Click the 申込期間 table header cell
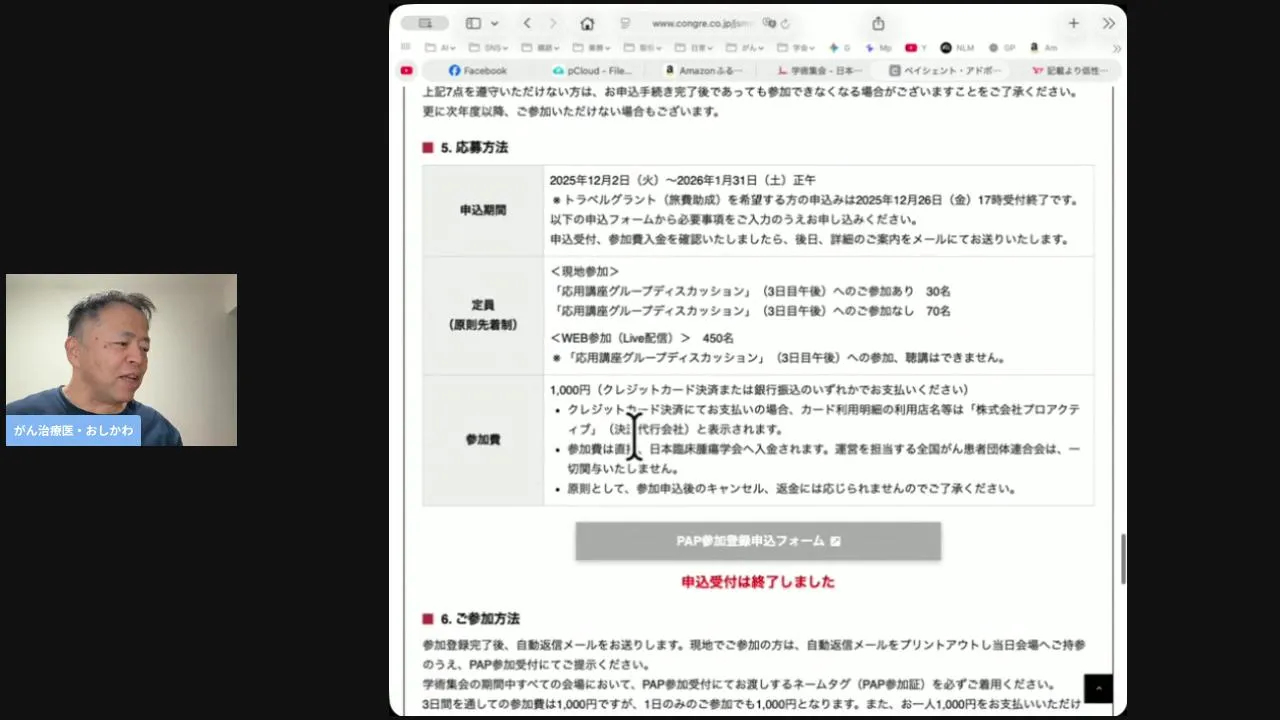Screen dimensions: 1280x720 [x=483, y=211]
